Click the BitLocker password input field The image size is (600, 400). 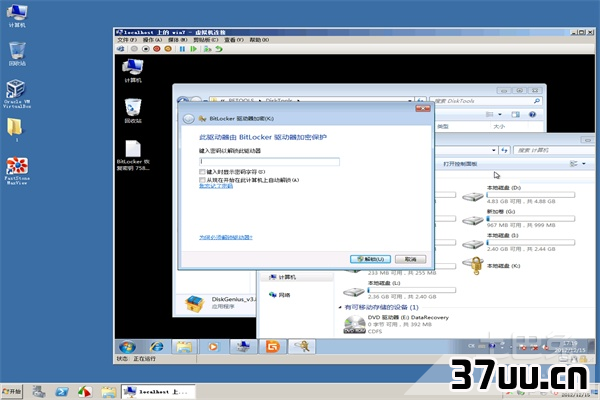pos(269,162)
